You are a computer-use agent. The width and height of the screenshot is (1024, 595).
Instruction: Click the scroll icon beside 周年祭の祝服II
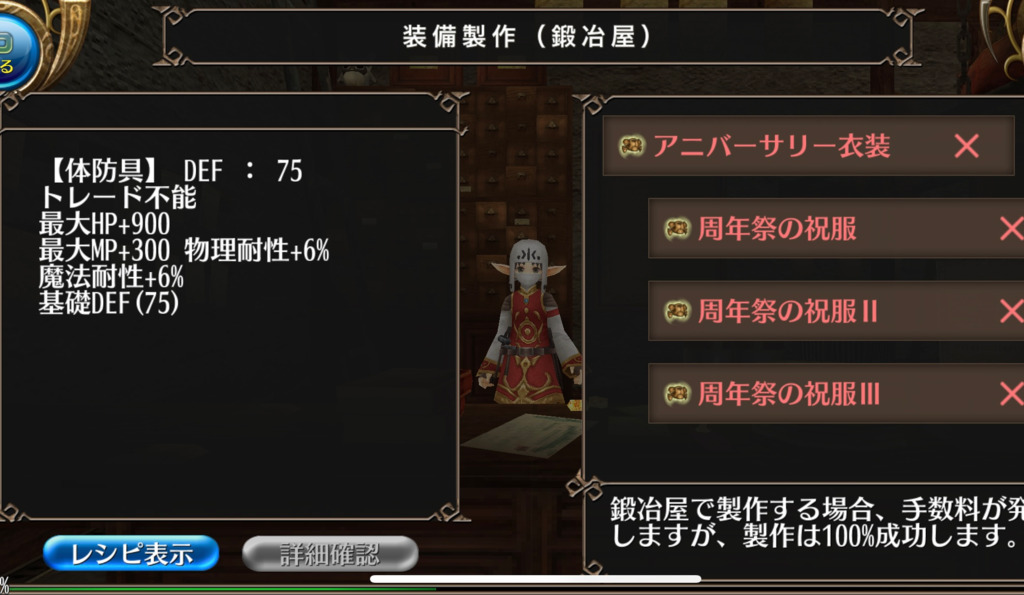(x=677, y=311)
